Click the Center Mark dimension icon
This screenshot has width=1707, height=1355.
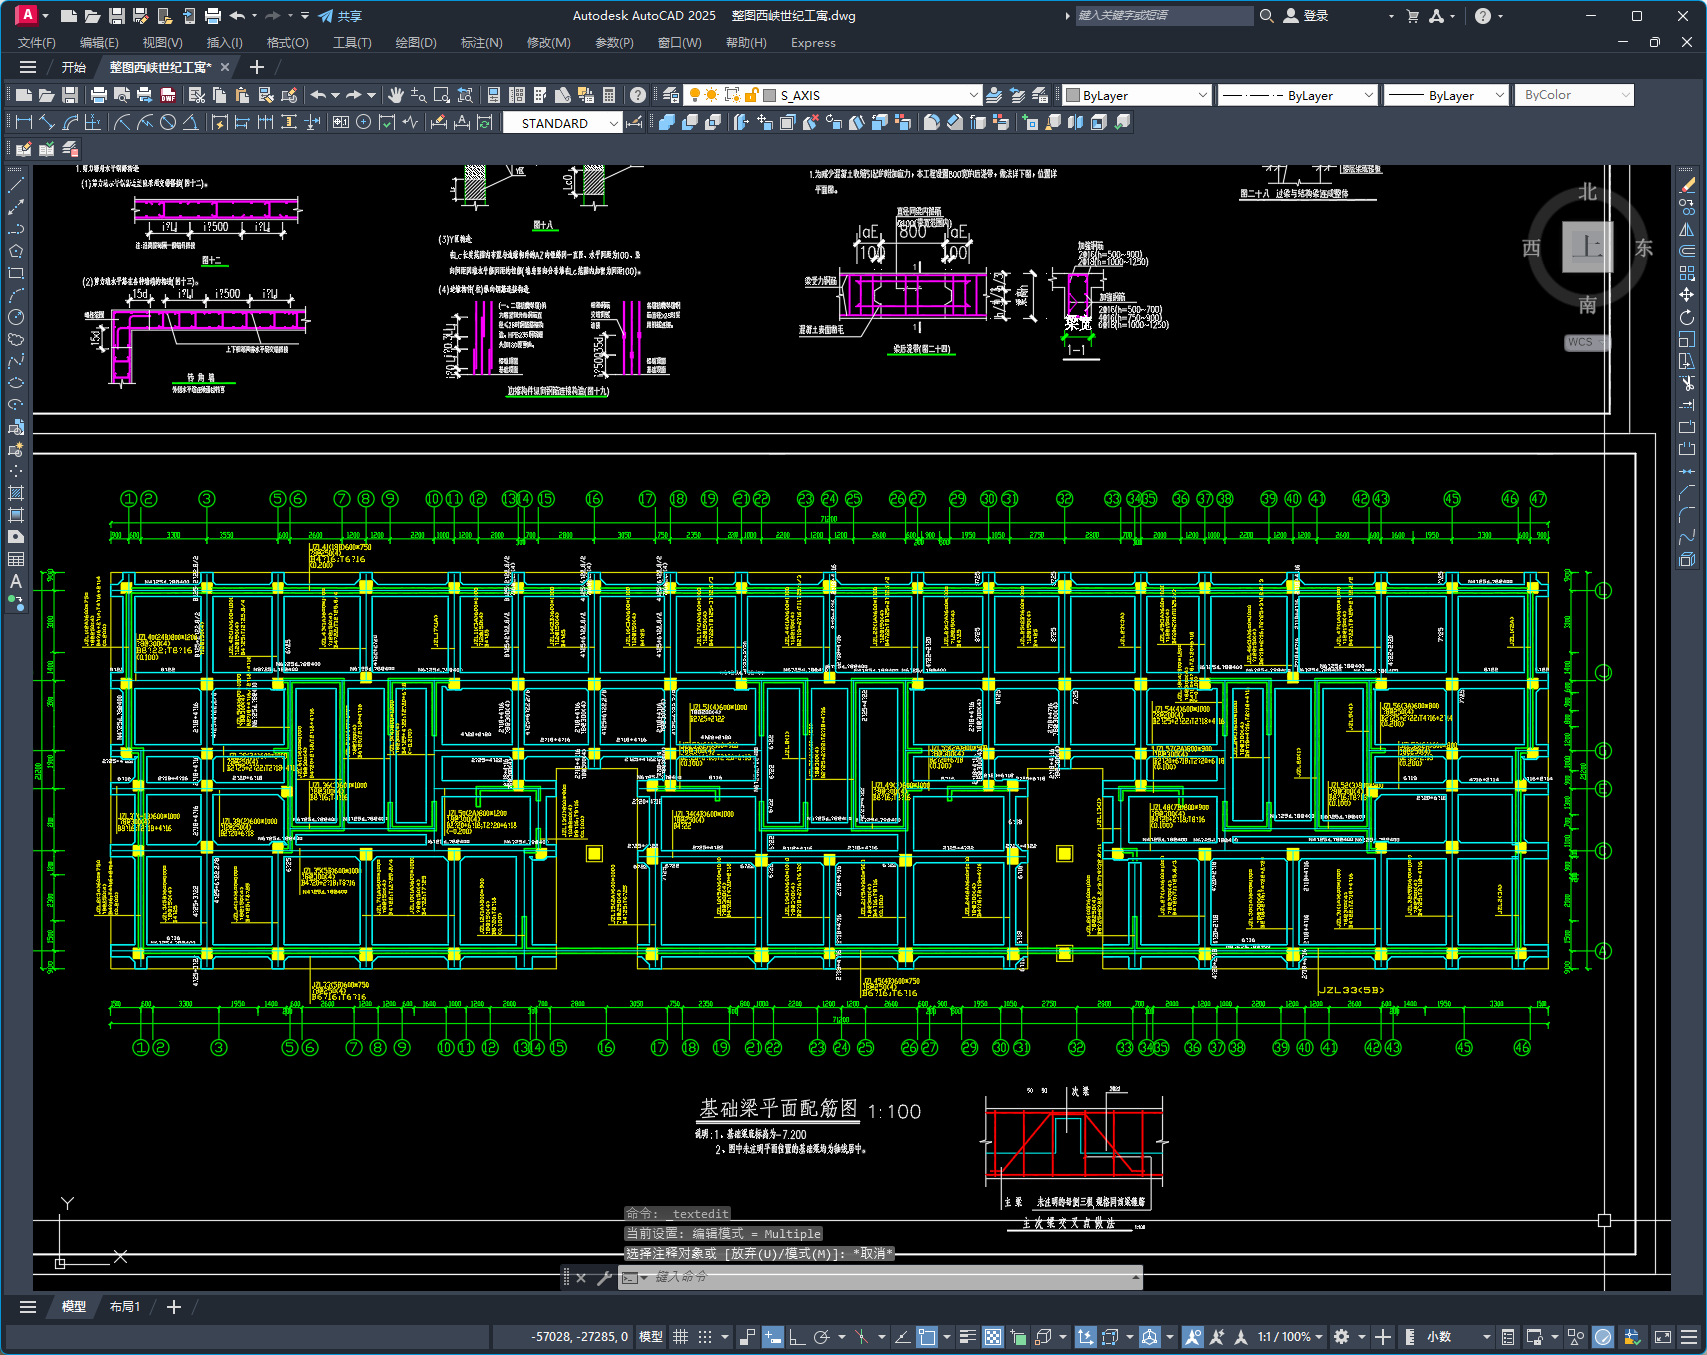[364, 122]
